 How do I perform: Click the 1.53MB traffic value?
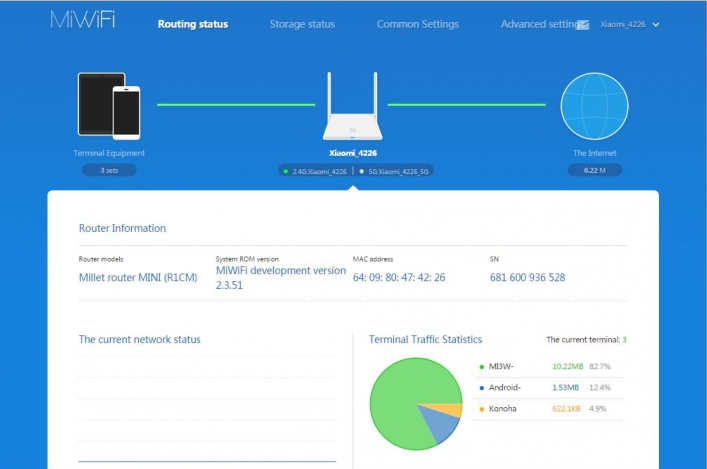click(x=565, y=387)
